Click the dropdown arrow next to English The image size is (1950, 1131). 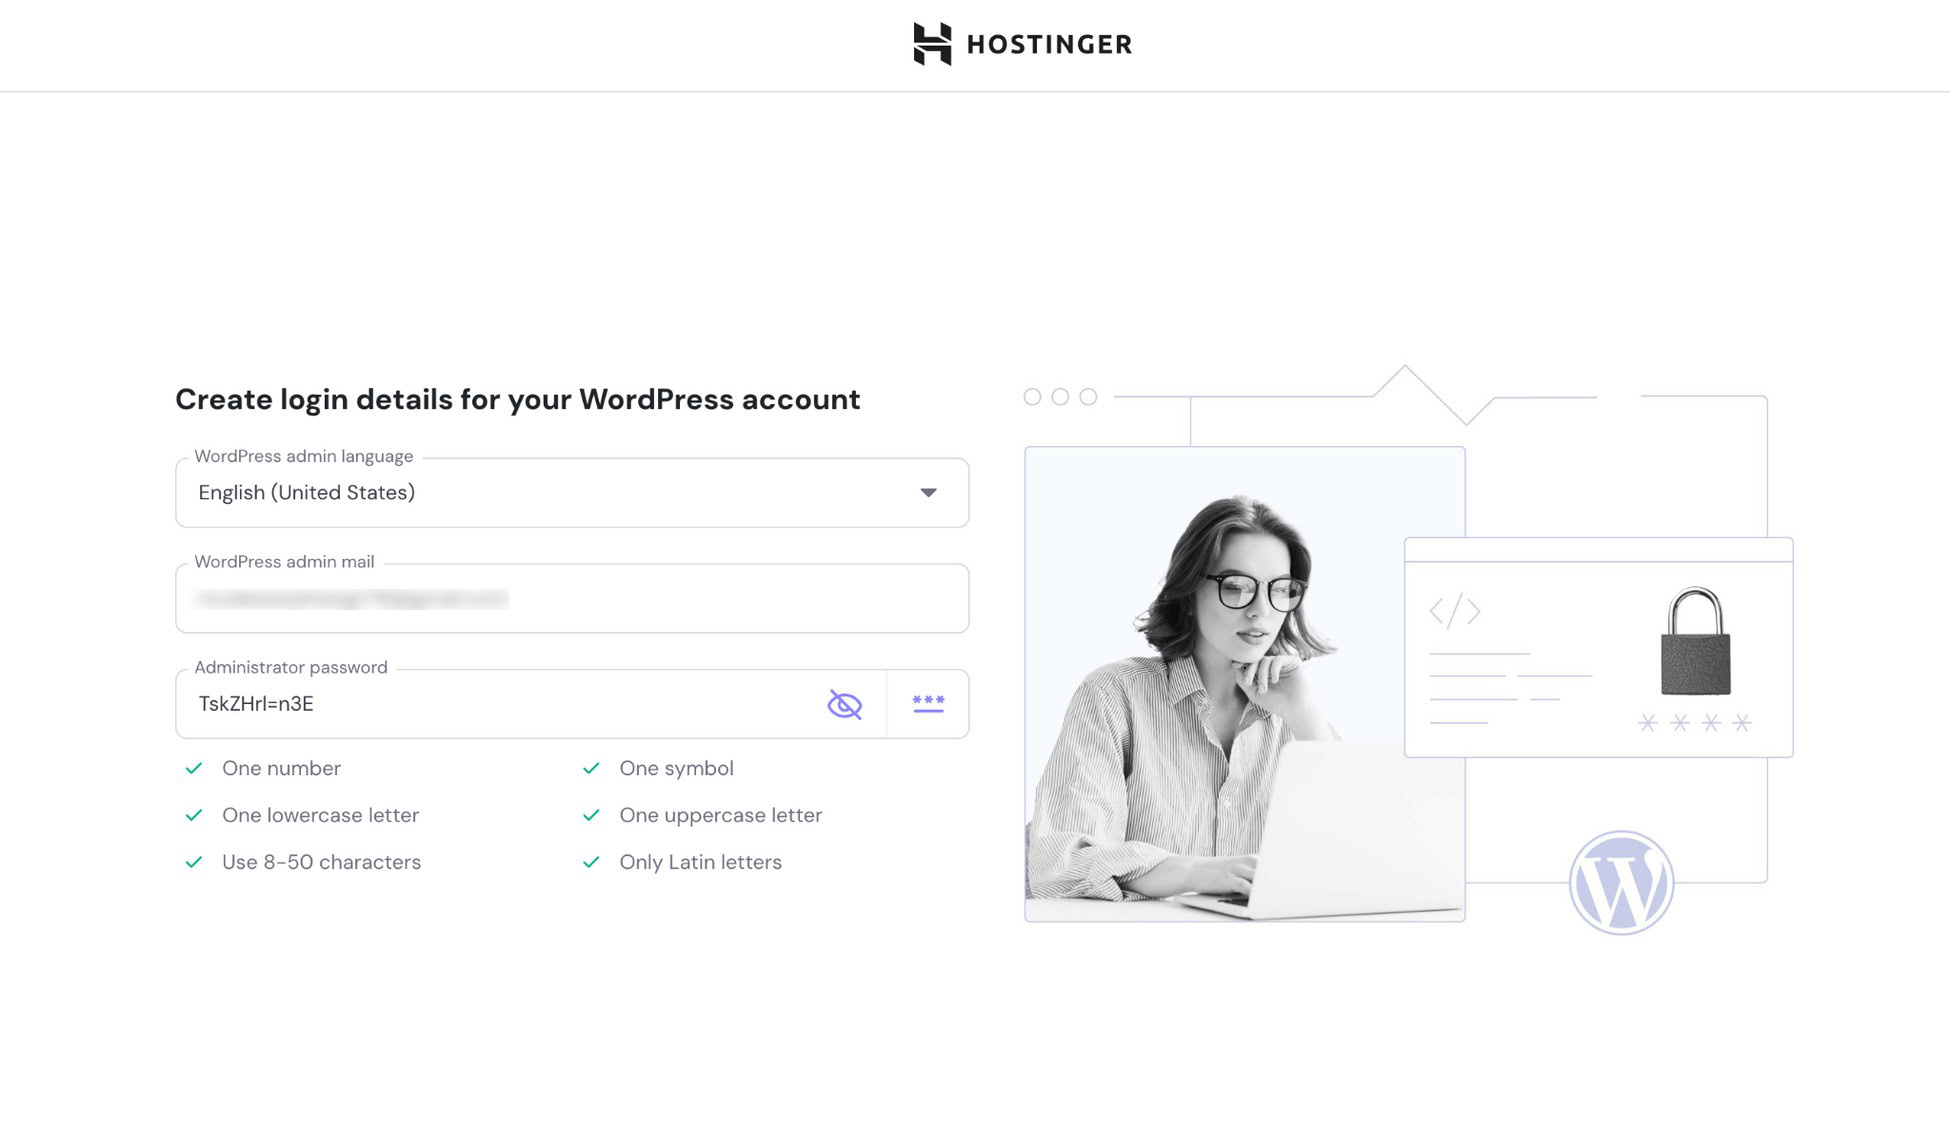(928, 492)
